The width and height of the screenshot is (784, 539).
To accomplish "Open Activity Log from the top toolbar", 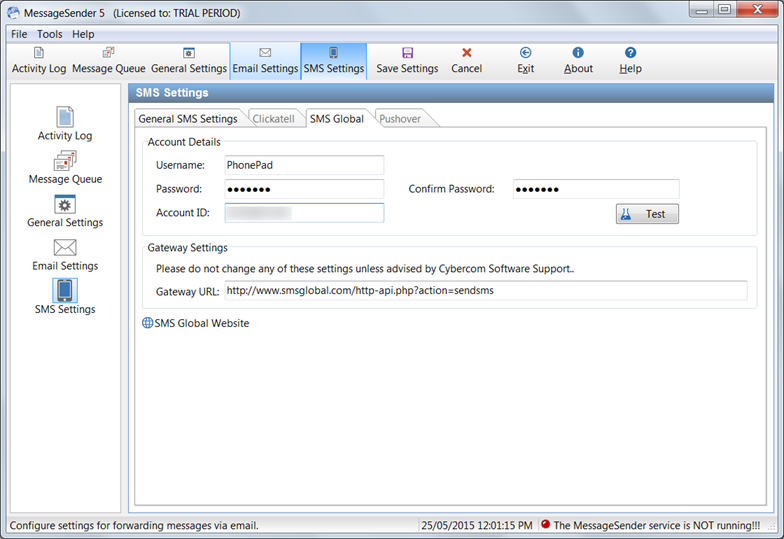I will click(x=38, y=61).
